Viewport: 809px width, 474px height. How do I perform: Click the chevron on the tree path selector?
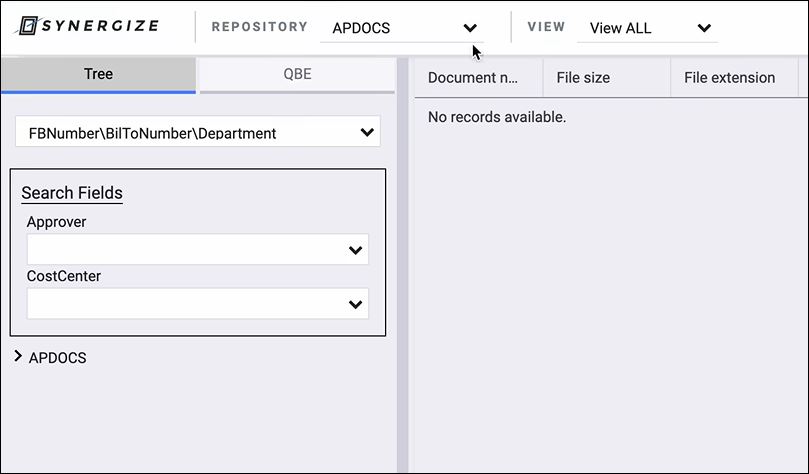click(x=367, y=133)
